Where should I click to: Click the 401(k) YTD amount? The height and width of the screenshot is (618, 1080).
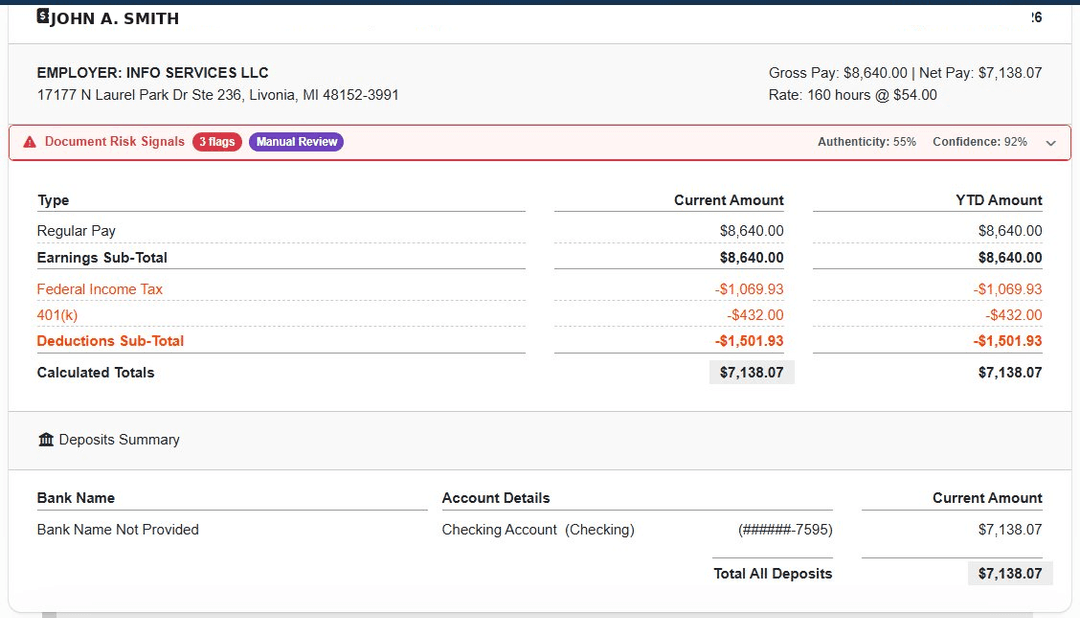point(1013,316)
